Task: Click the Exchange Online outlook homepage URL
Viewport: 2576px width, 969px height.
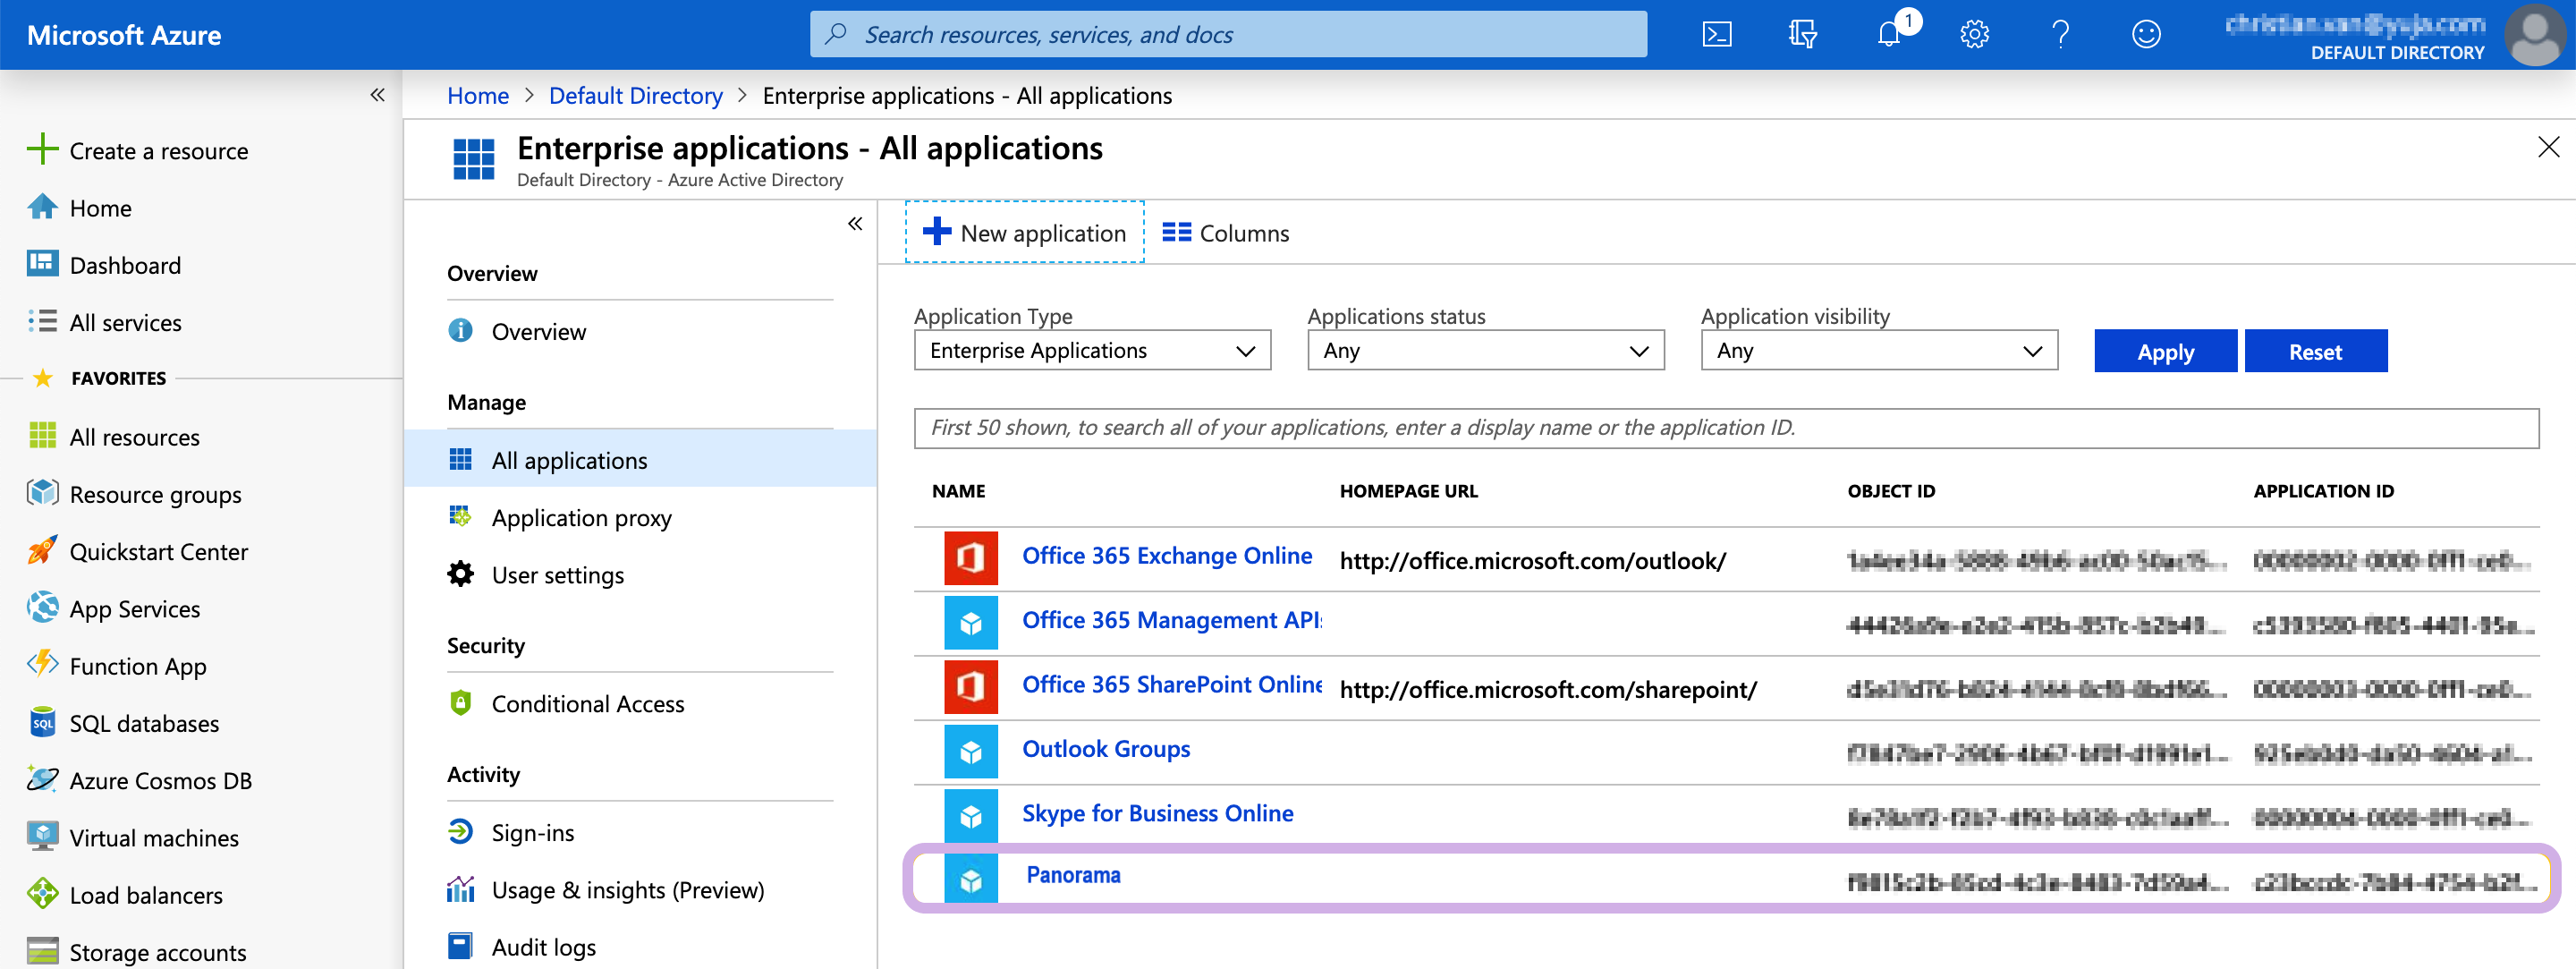Action: point(1532,561)
